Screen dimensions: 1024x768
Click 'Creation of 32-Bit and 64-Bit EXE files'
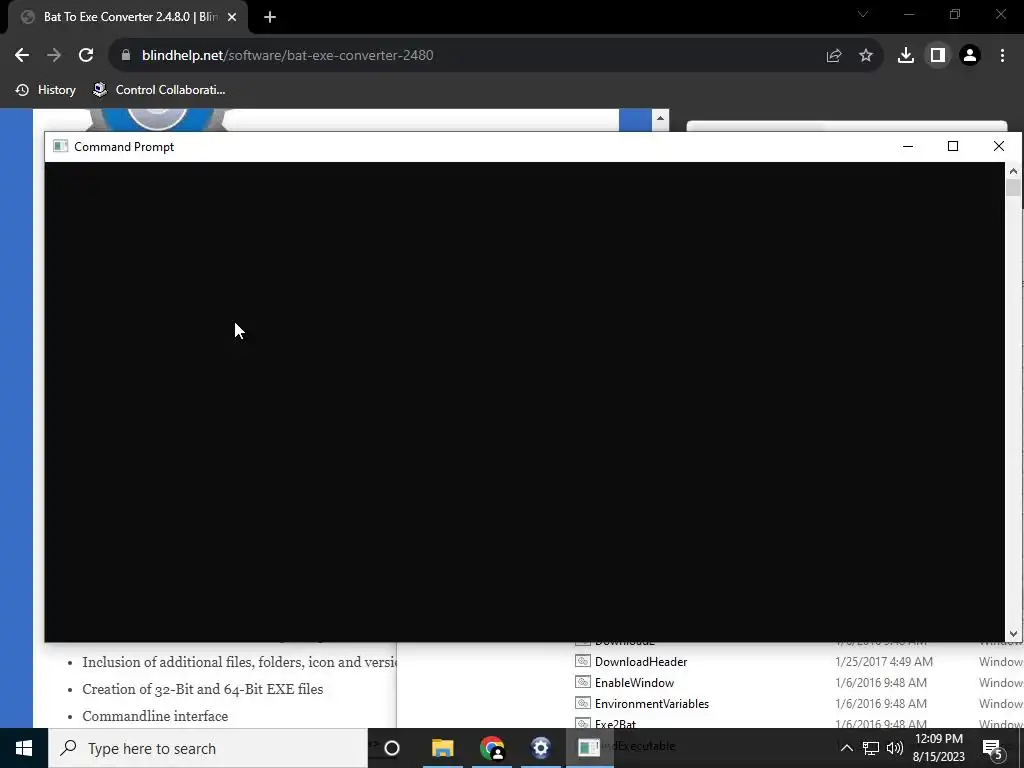click(x=202, y=689)
